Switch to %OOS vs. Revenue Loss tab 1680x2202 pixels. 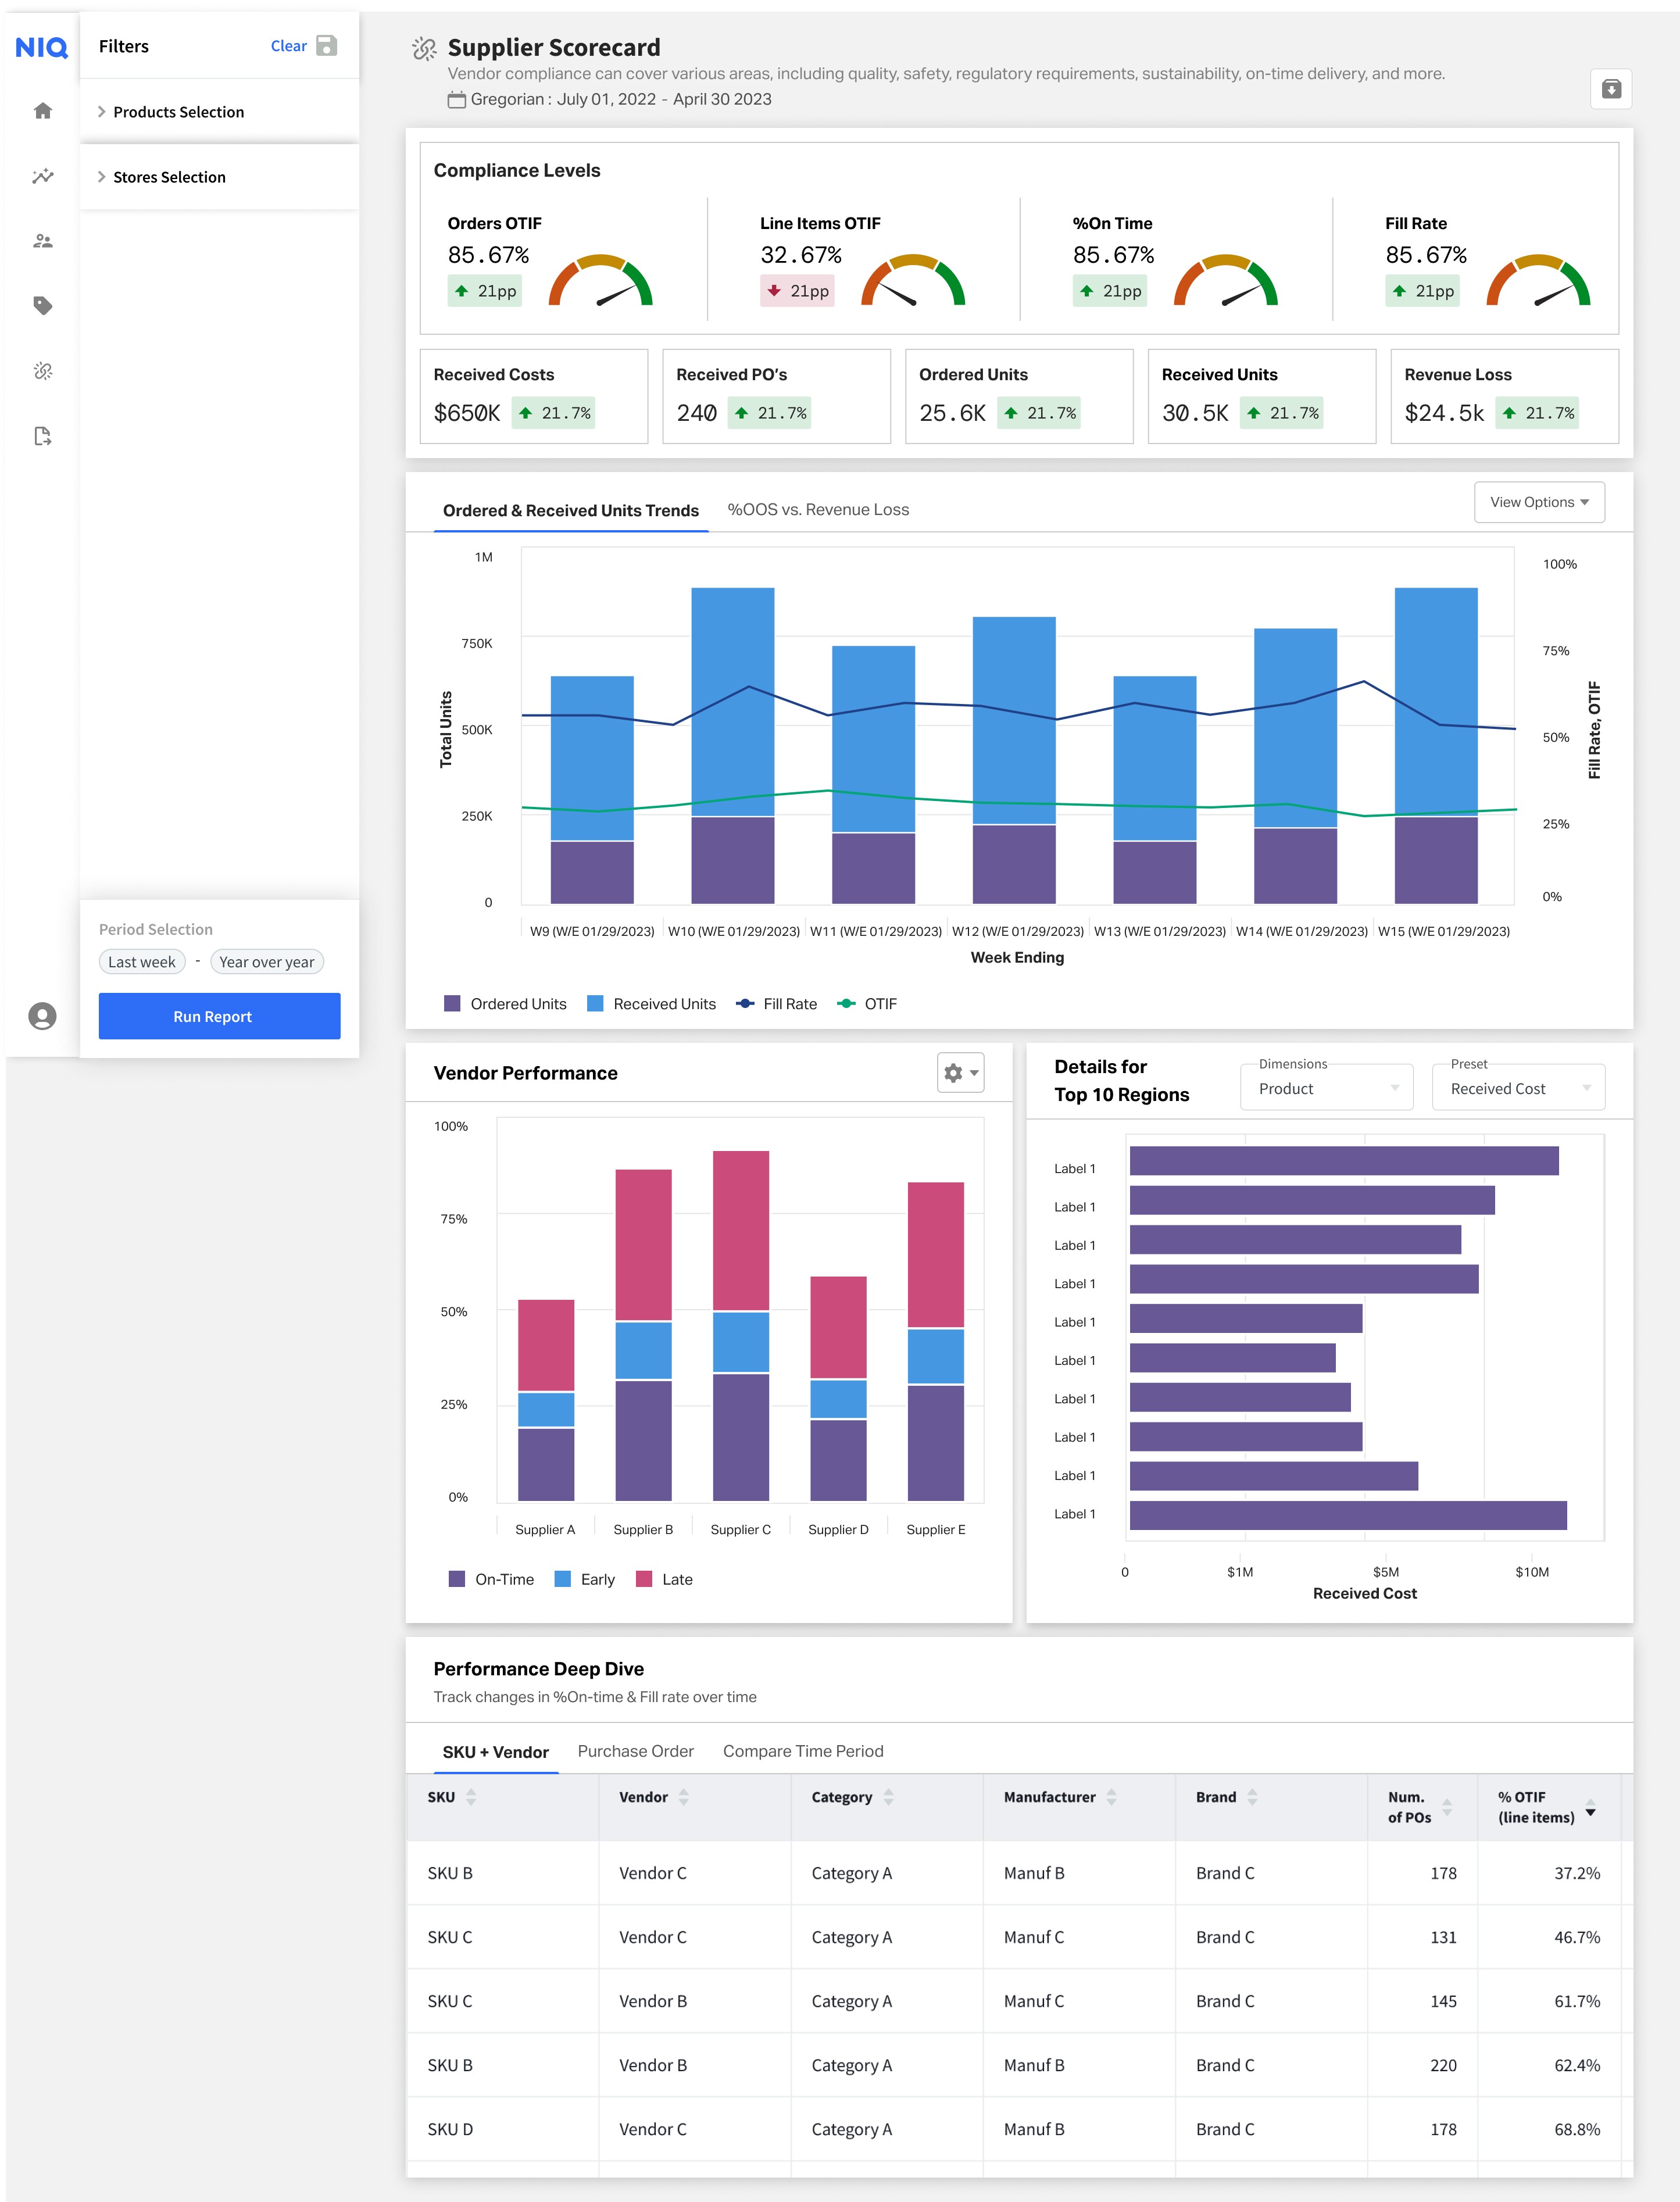[817, 510]
